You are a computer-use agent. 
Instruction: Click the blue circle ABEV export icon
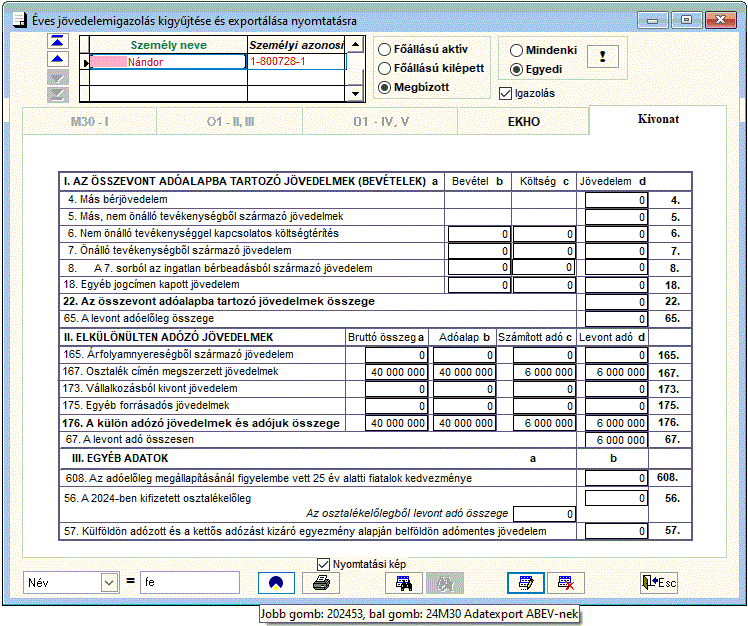276,583
